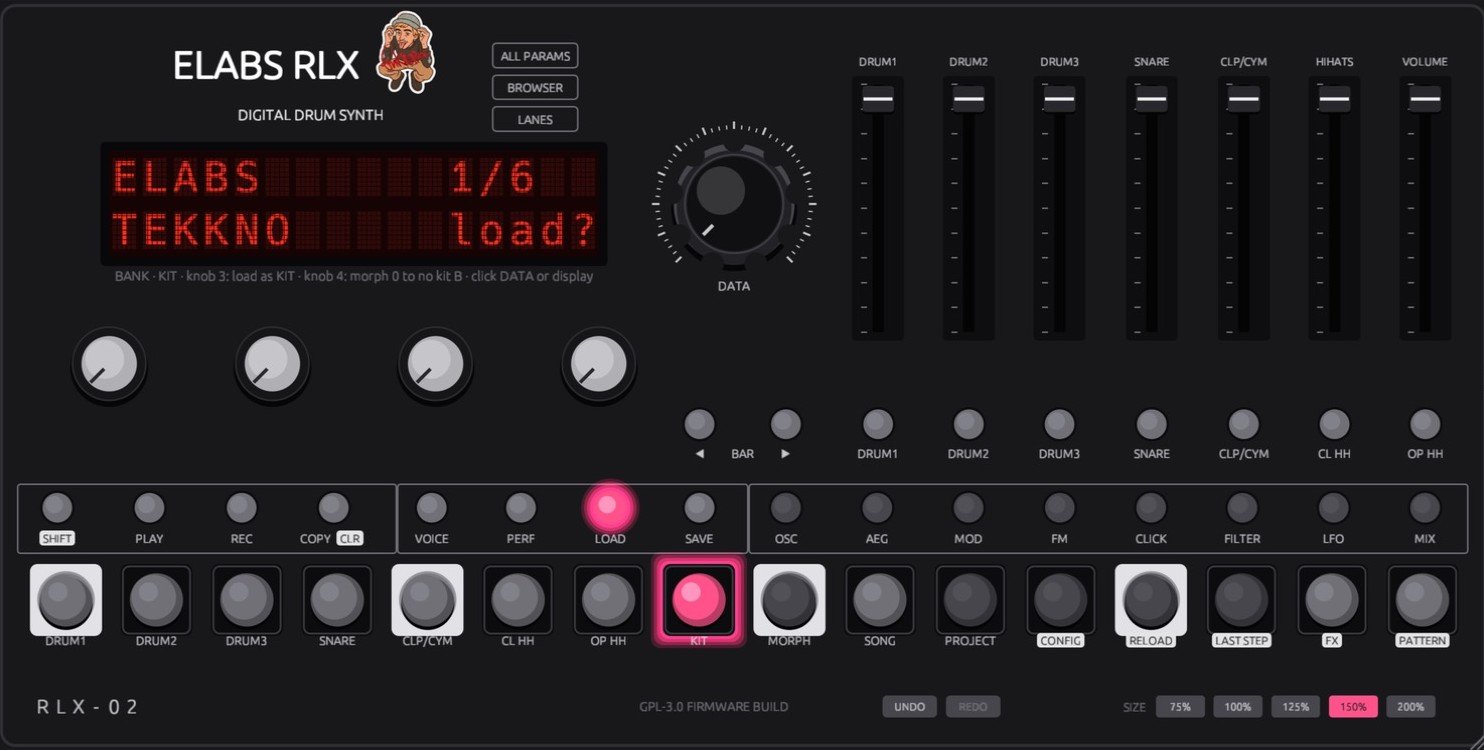
Task: Tap the large DRUM3 pad
Action: click(x=246, y=600)
